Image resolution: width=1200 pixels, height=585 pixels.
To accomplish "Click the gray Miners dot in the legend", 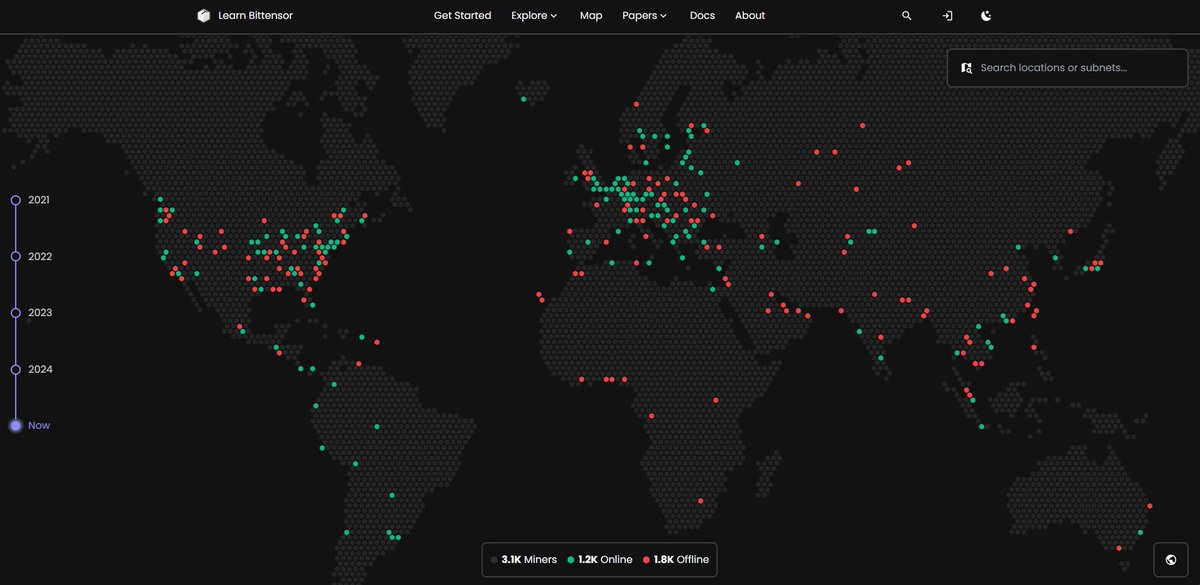I will tap(494, 559).
